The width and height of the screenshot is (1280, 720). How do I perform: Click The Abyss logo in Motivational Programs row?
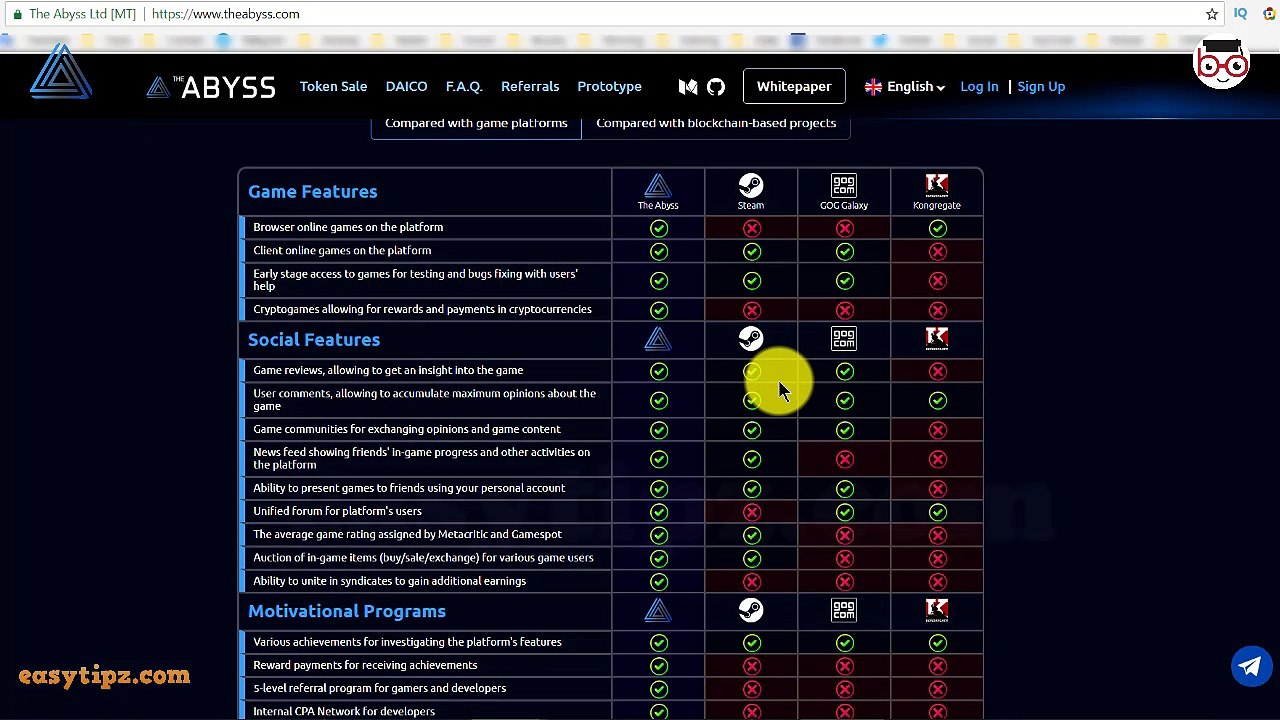[x=658, y=611]
